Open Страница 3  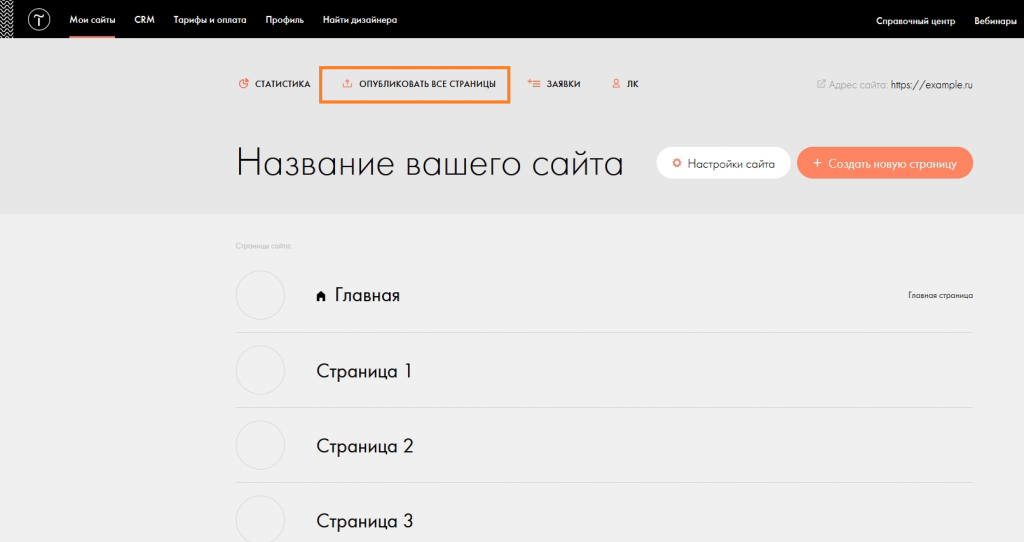click(x=364, y=521)
